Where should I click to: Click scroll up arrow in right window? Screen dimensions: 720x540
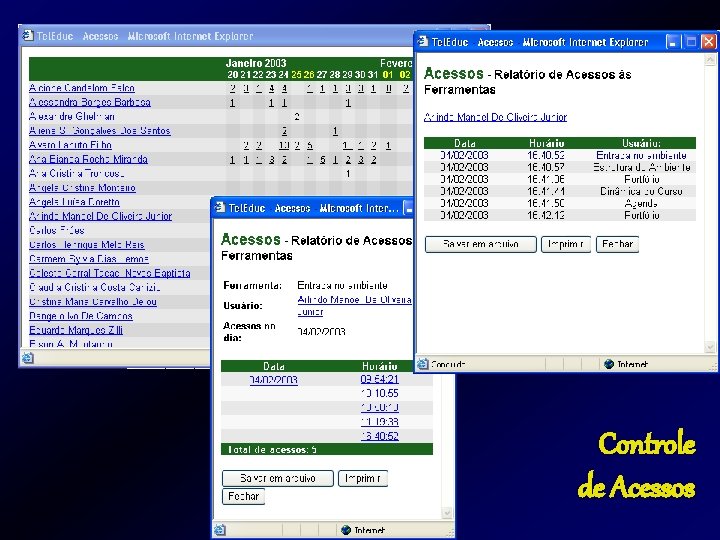[x=710, y=60]
